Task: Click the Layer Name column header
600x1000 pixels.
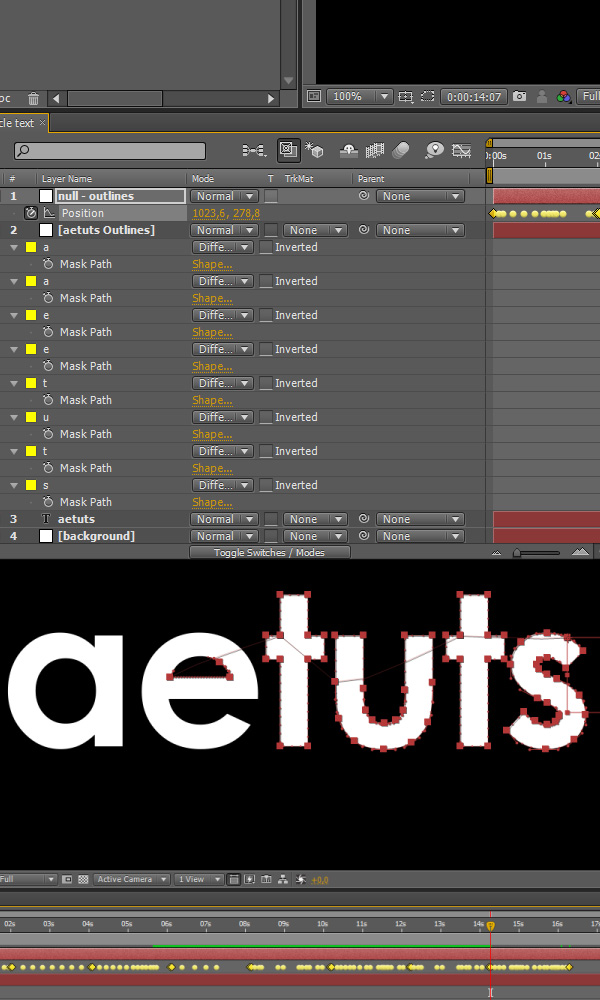Action: 67,179
